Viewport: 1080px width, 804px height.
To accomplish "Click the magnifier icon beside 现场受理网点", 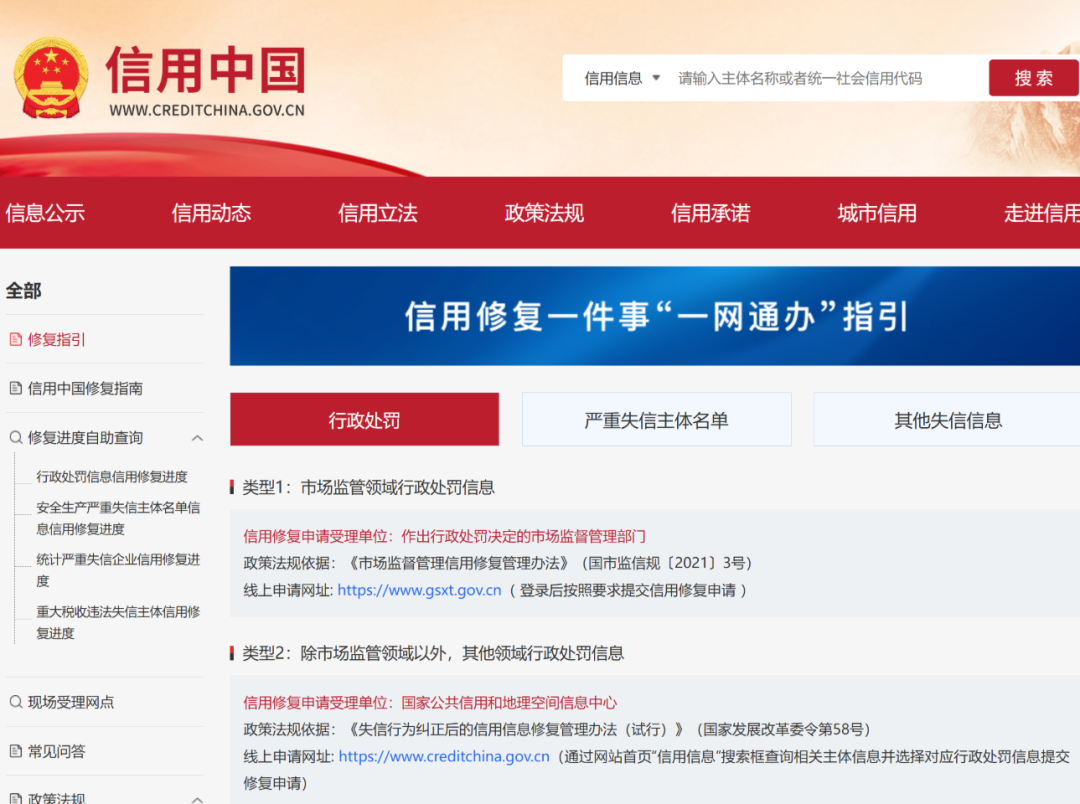I will [15, 702].
